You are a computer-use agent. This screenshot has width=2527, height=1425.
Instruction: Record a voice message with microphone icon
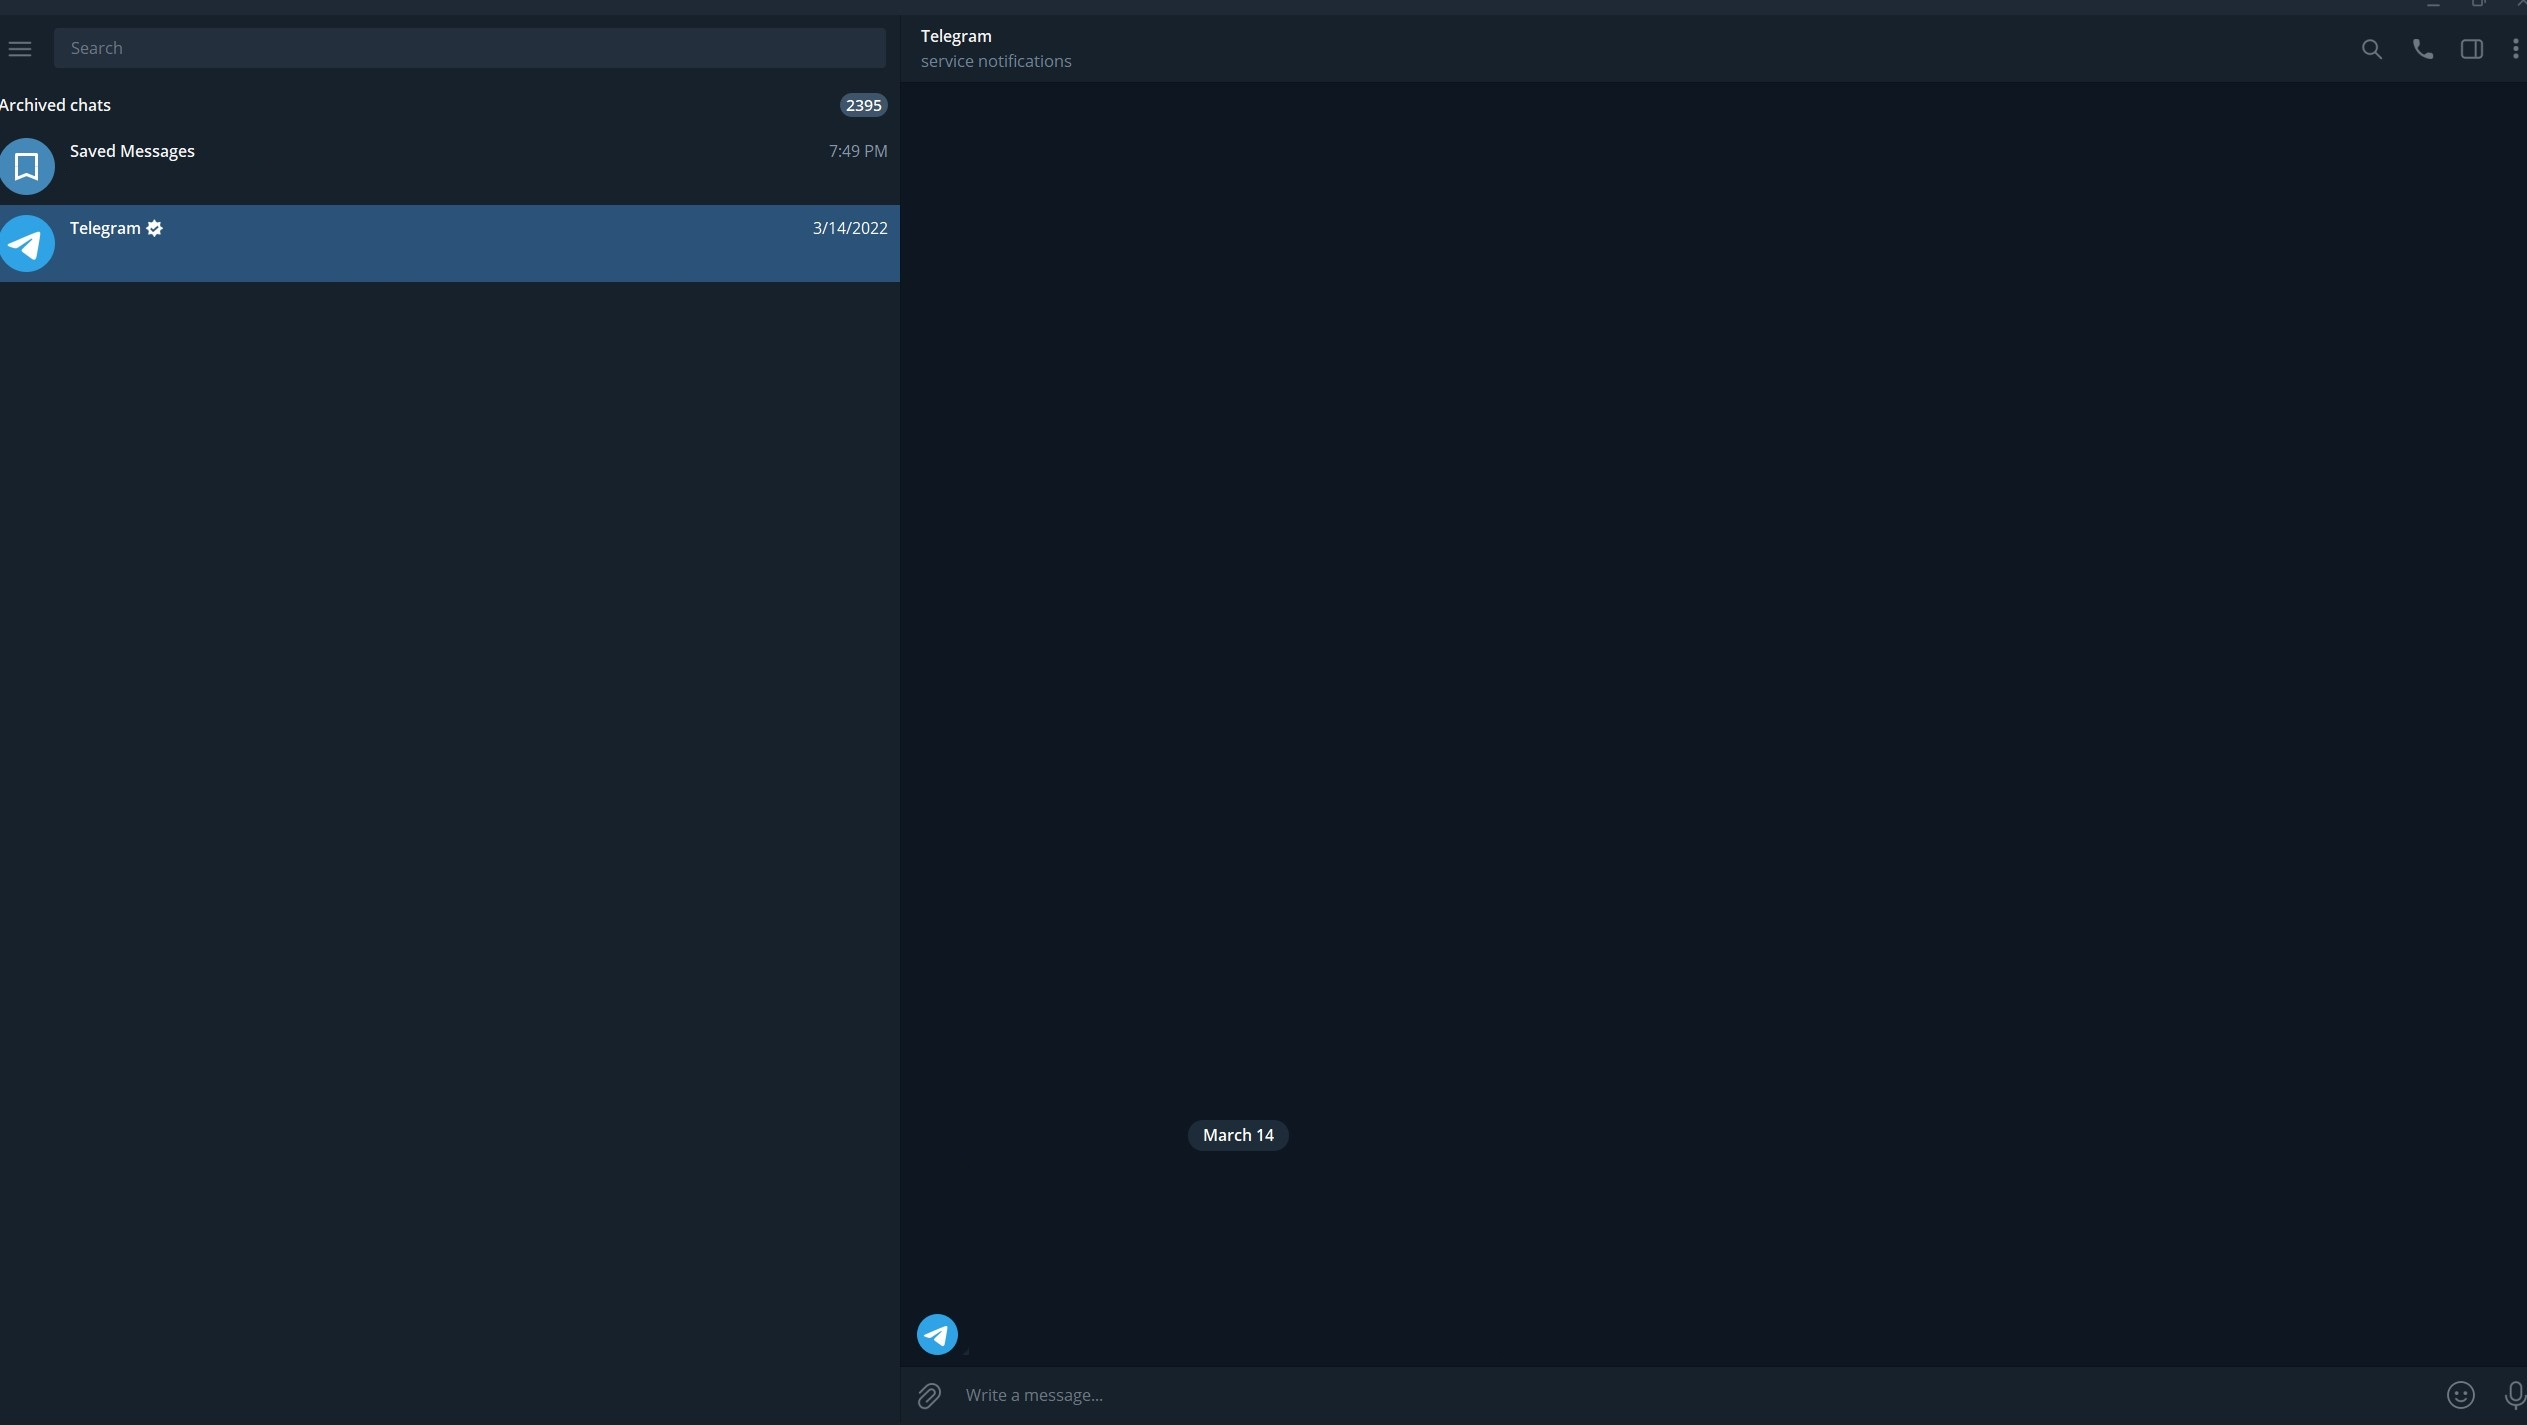click(2514, 1395)
